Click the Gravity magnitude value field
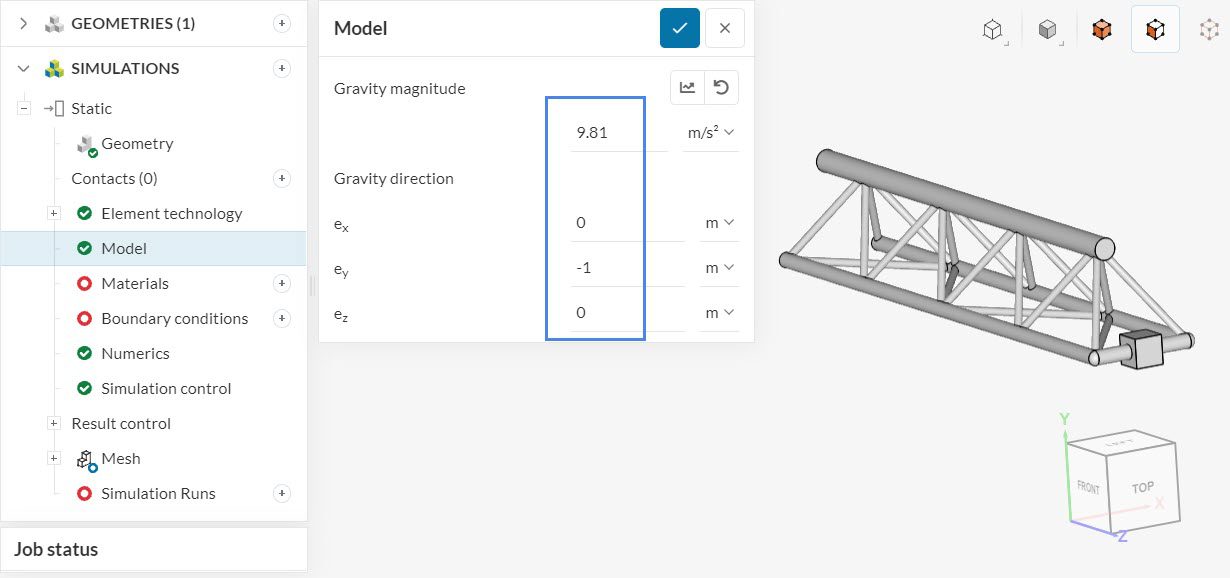 pos(617,132)
